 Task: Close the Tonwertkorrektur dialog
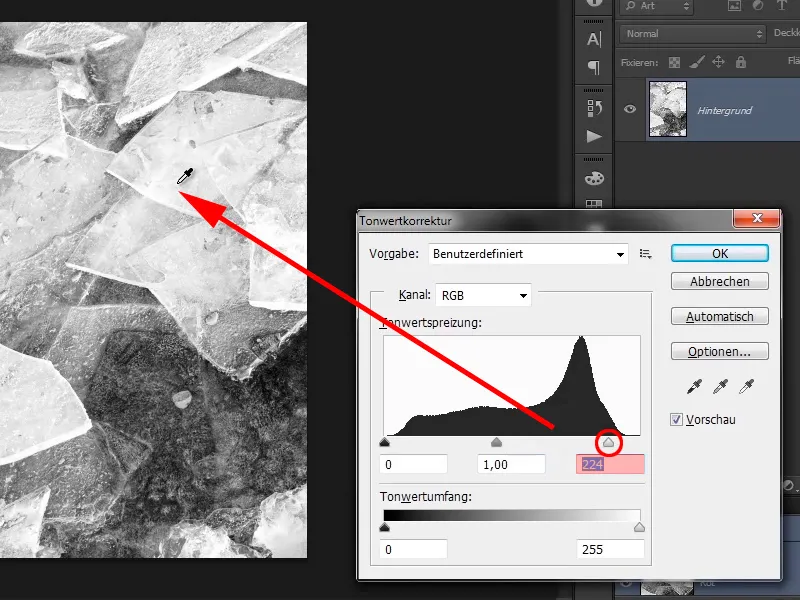(x=757, y=218)
